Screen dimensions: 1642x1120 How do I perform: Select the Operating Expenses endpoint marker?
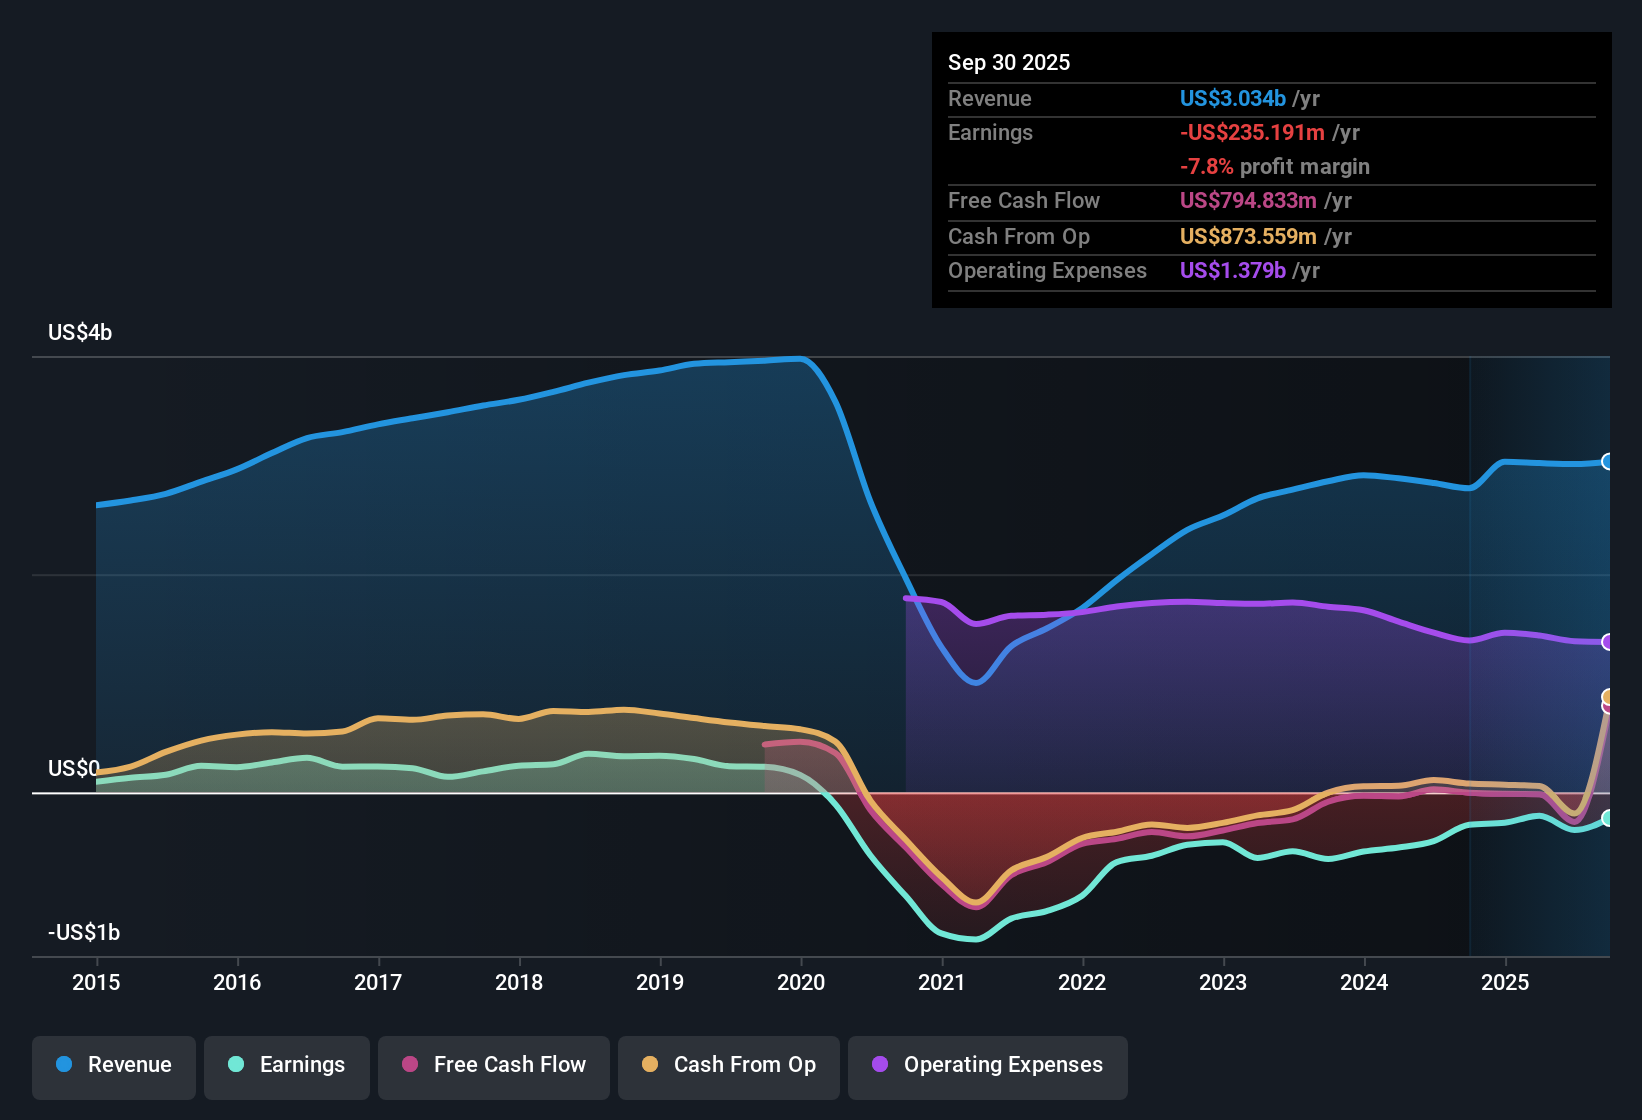(1608, 641)
